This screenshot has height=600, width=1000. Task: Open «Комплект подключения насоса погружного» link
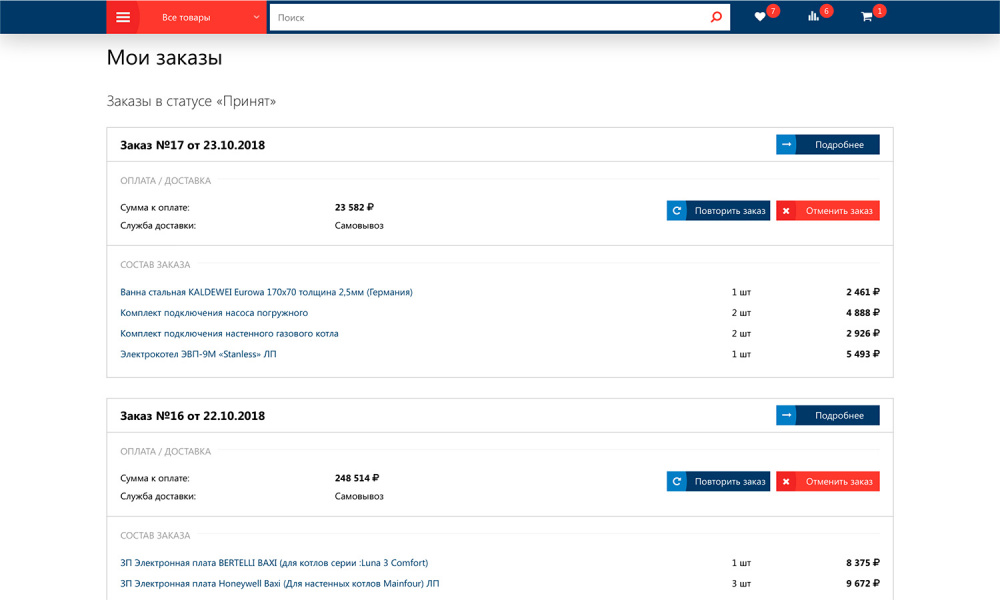(x=214, y=313)
